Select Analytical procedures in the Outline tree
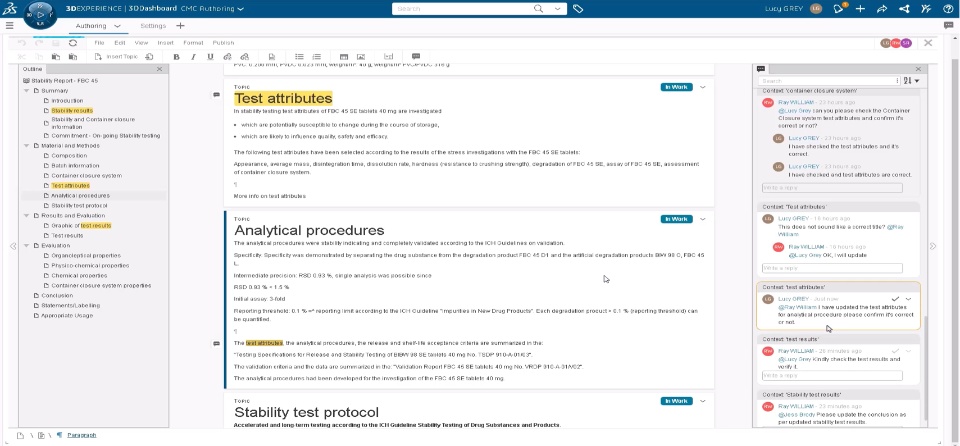 [x=81, y=195]
